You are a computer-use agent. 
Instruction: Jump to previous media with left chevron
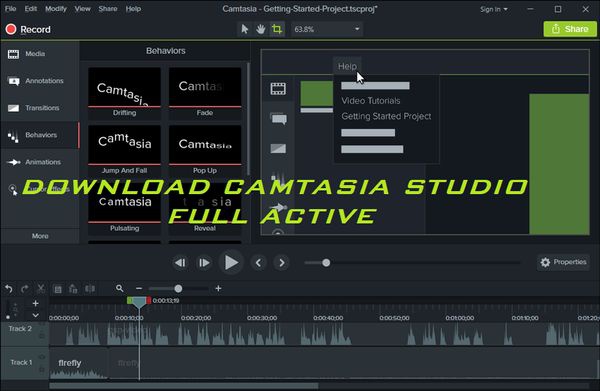(x=258, y=263)
